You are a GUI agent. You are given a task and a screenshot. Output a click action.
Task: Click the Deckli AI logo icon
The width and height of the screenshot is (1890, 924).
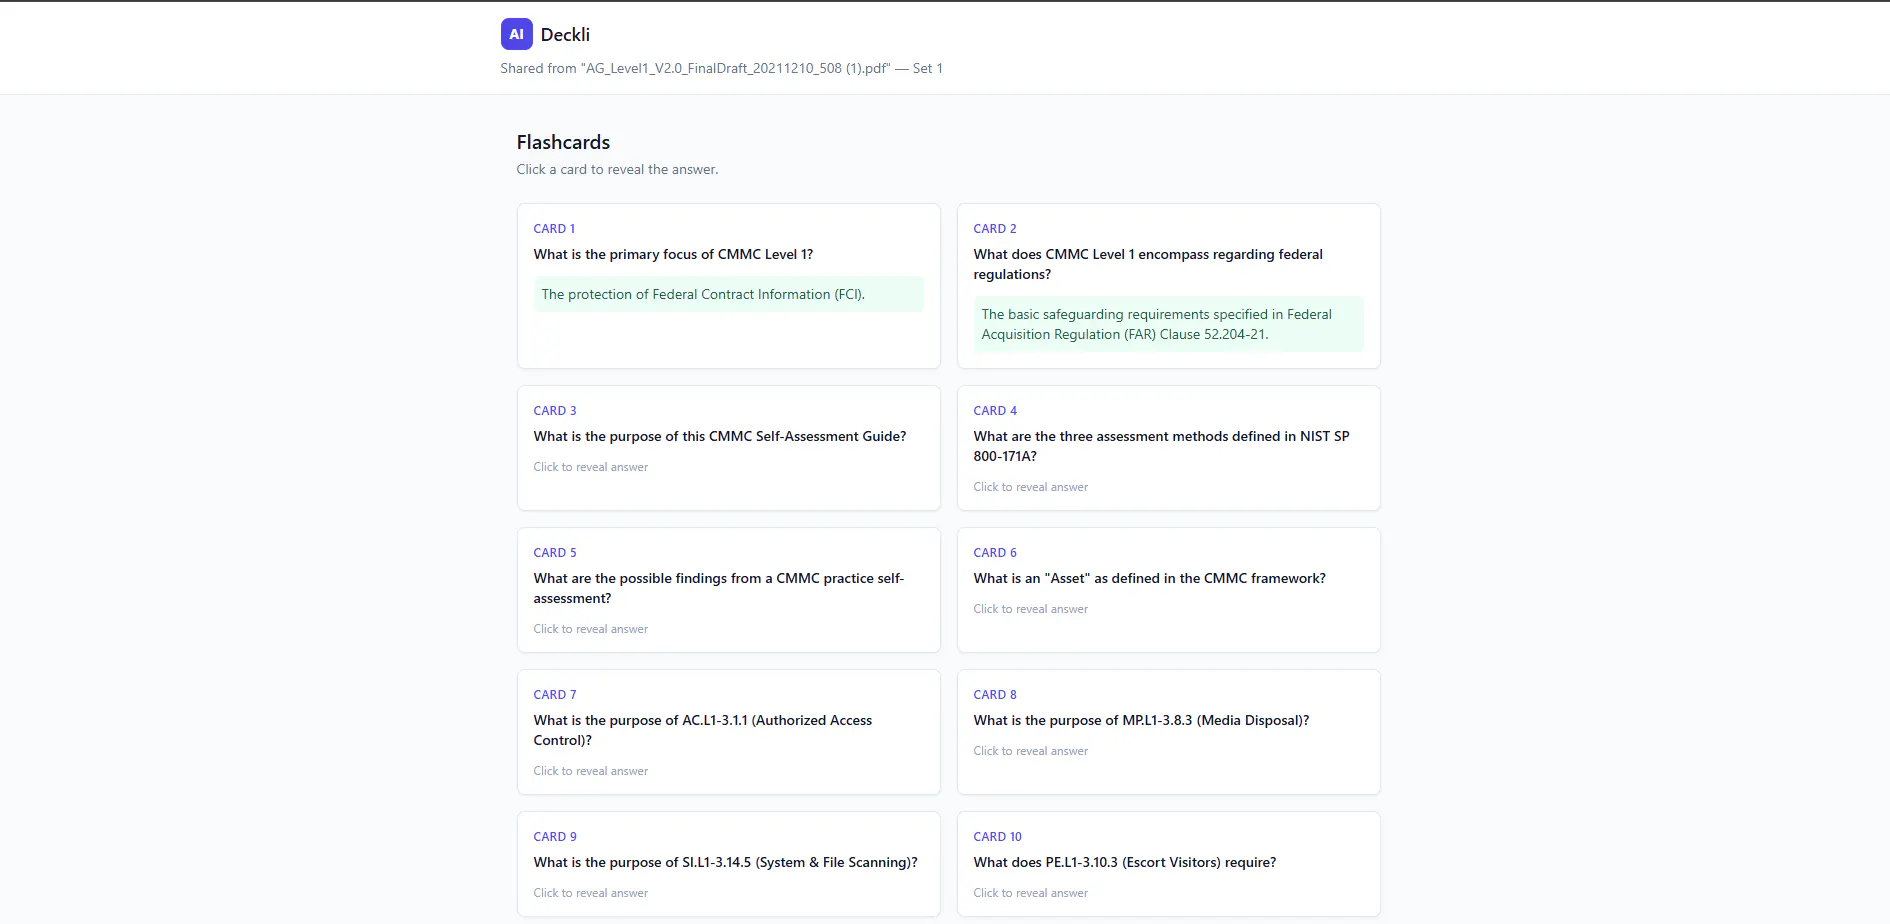[516, 34]
